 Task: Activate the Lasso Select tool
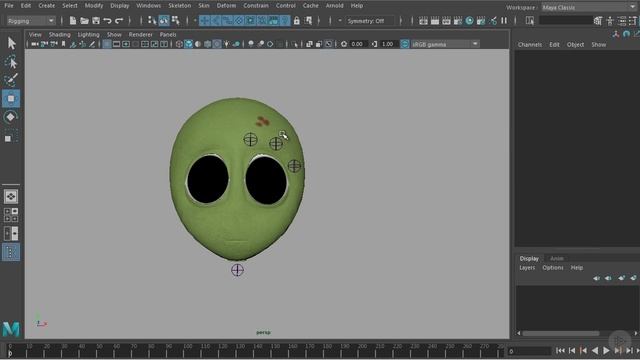(x=11, y=62)
